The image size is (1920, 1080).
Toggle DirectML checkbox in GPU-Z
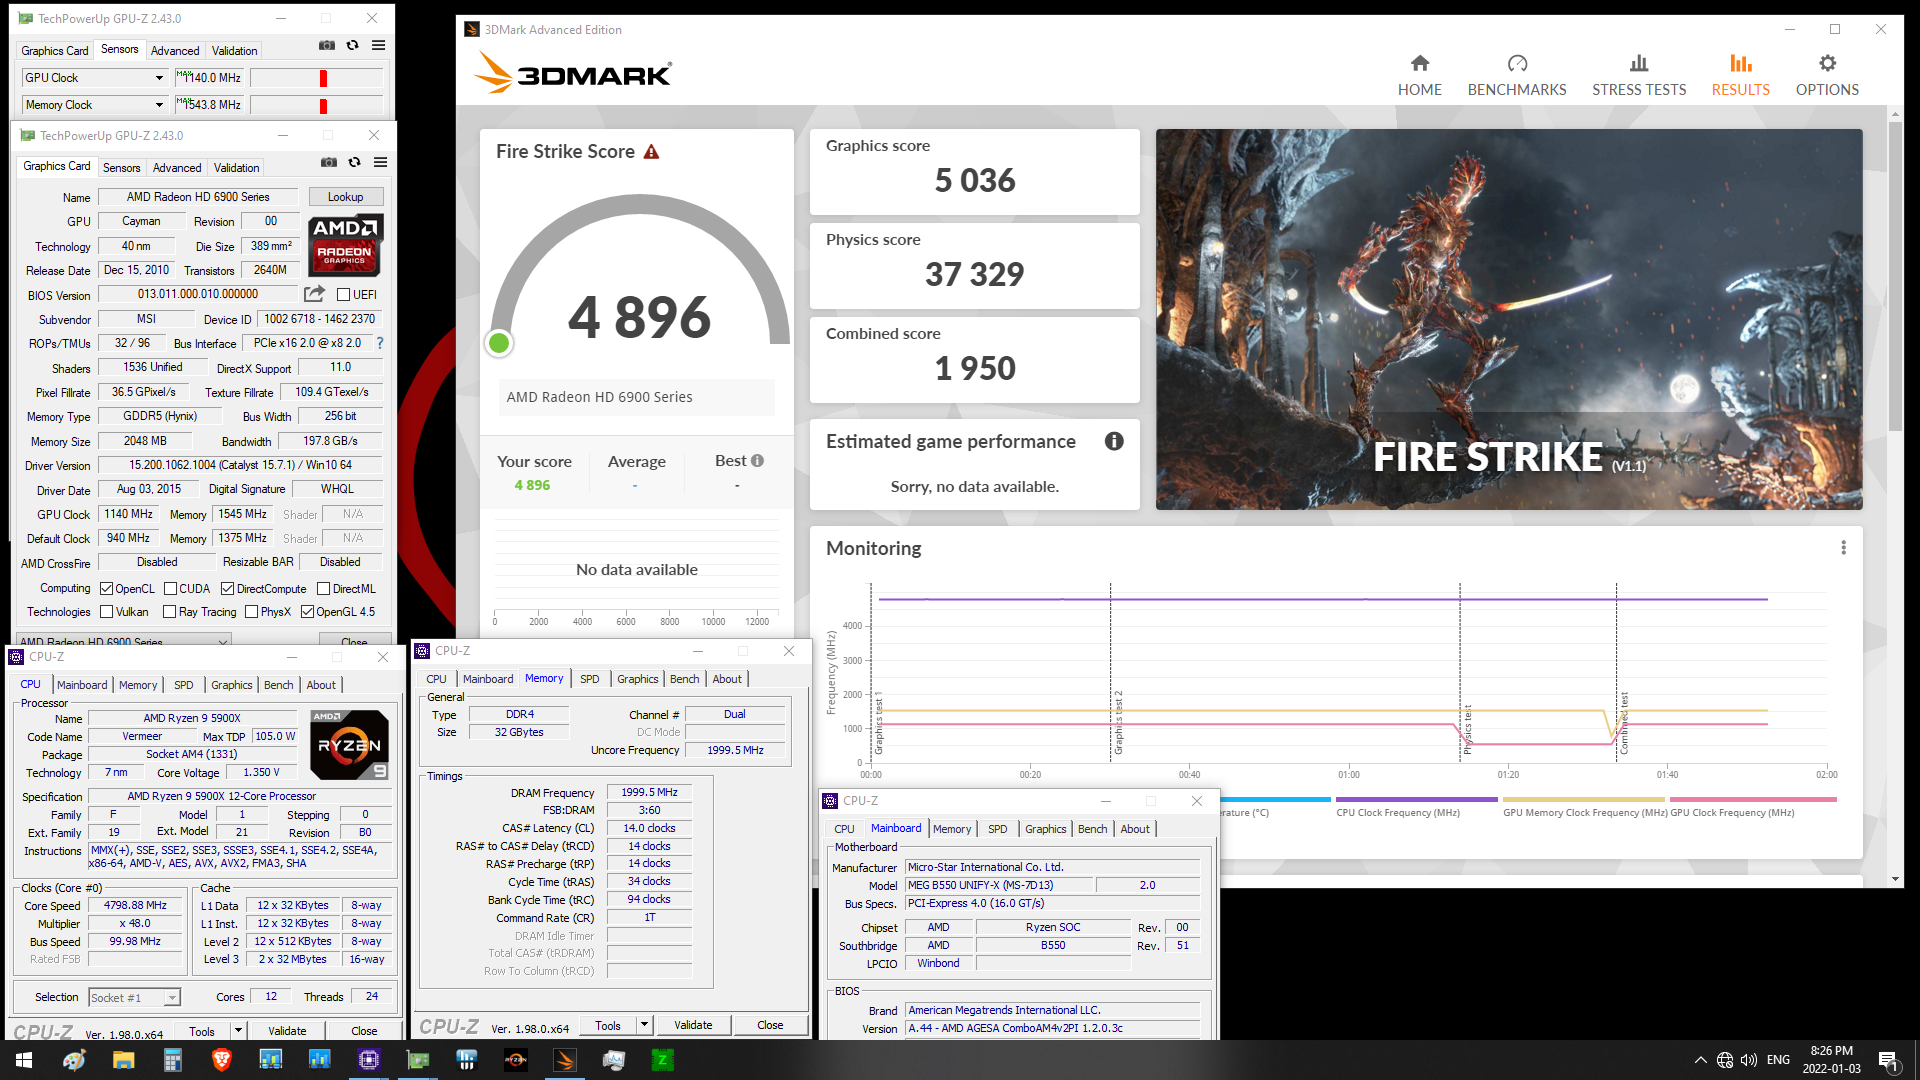coord(323,589)
